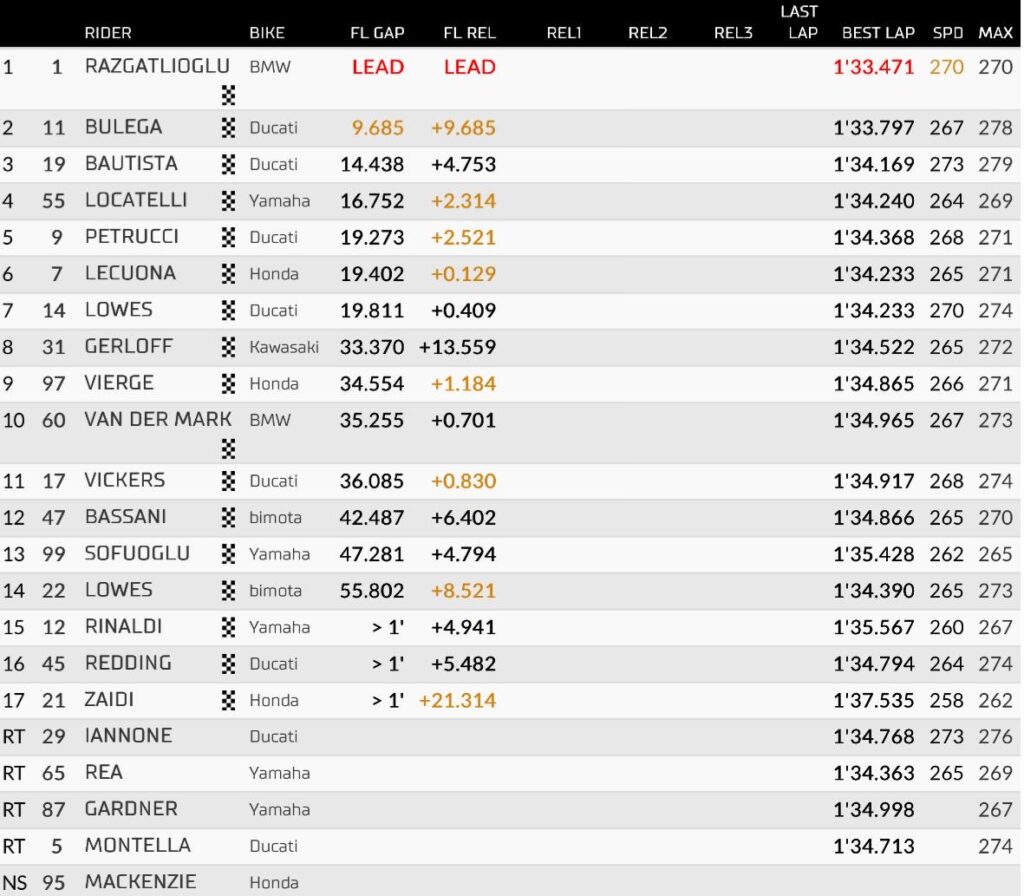This screenshot has height=896, width=1024.
Task: Click the finish flag next to GERLOFF
Action: coord(228,347)
